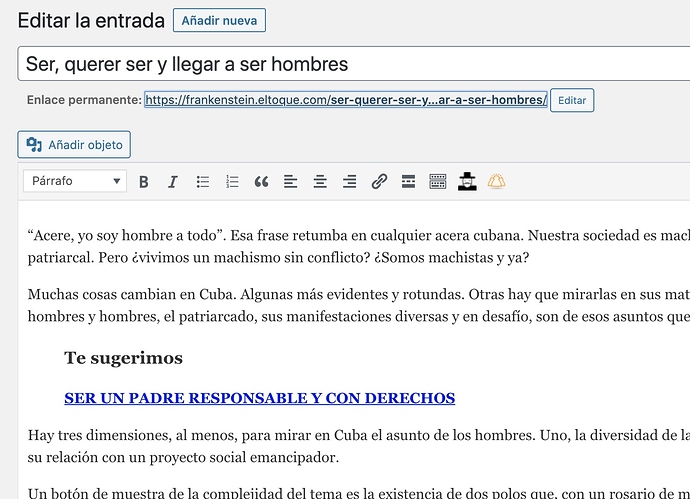Click the media icon on Añadir objeto
The image size is (690, 499).
point(34,144)
